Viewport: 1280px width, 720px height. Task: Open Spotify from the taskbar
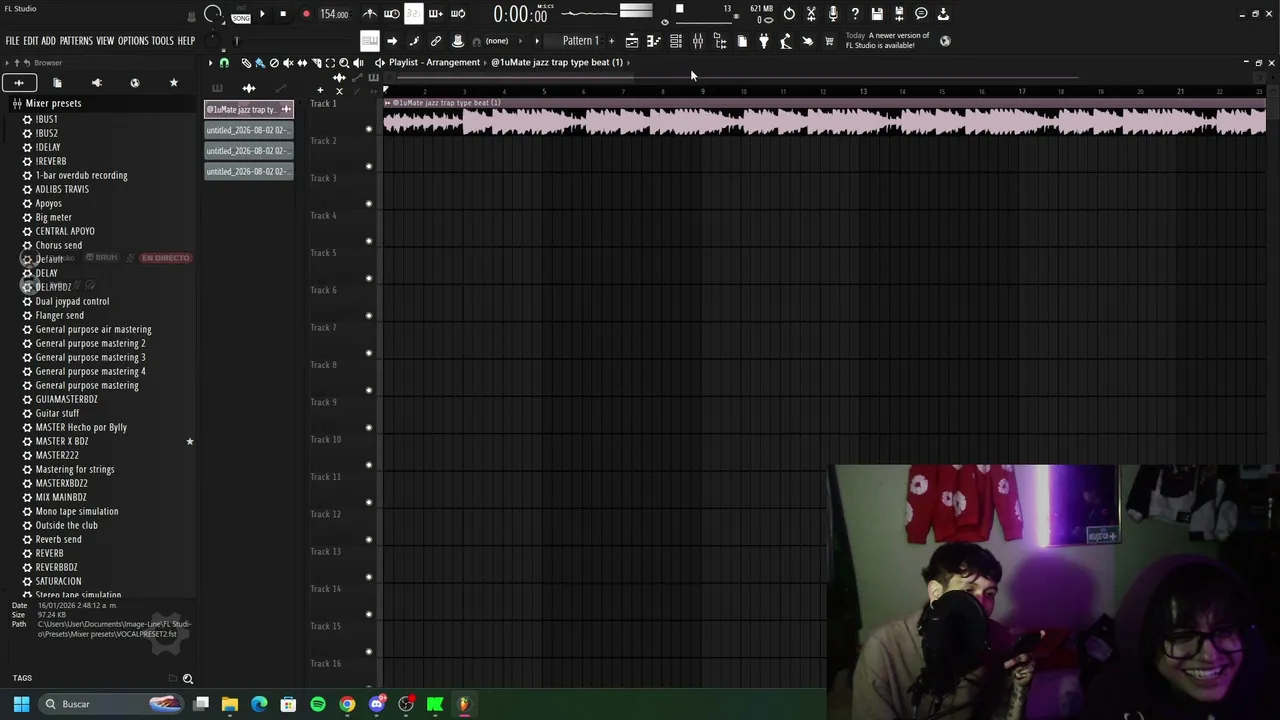tap(318, 704)
